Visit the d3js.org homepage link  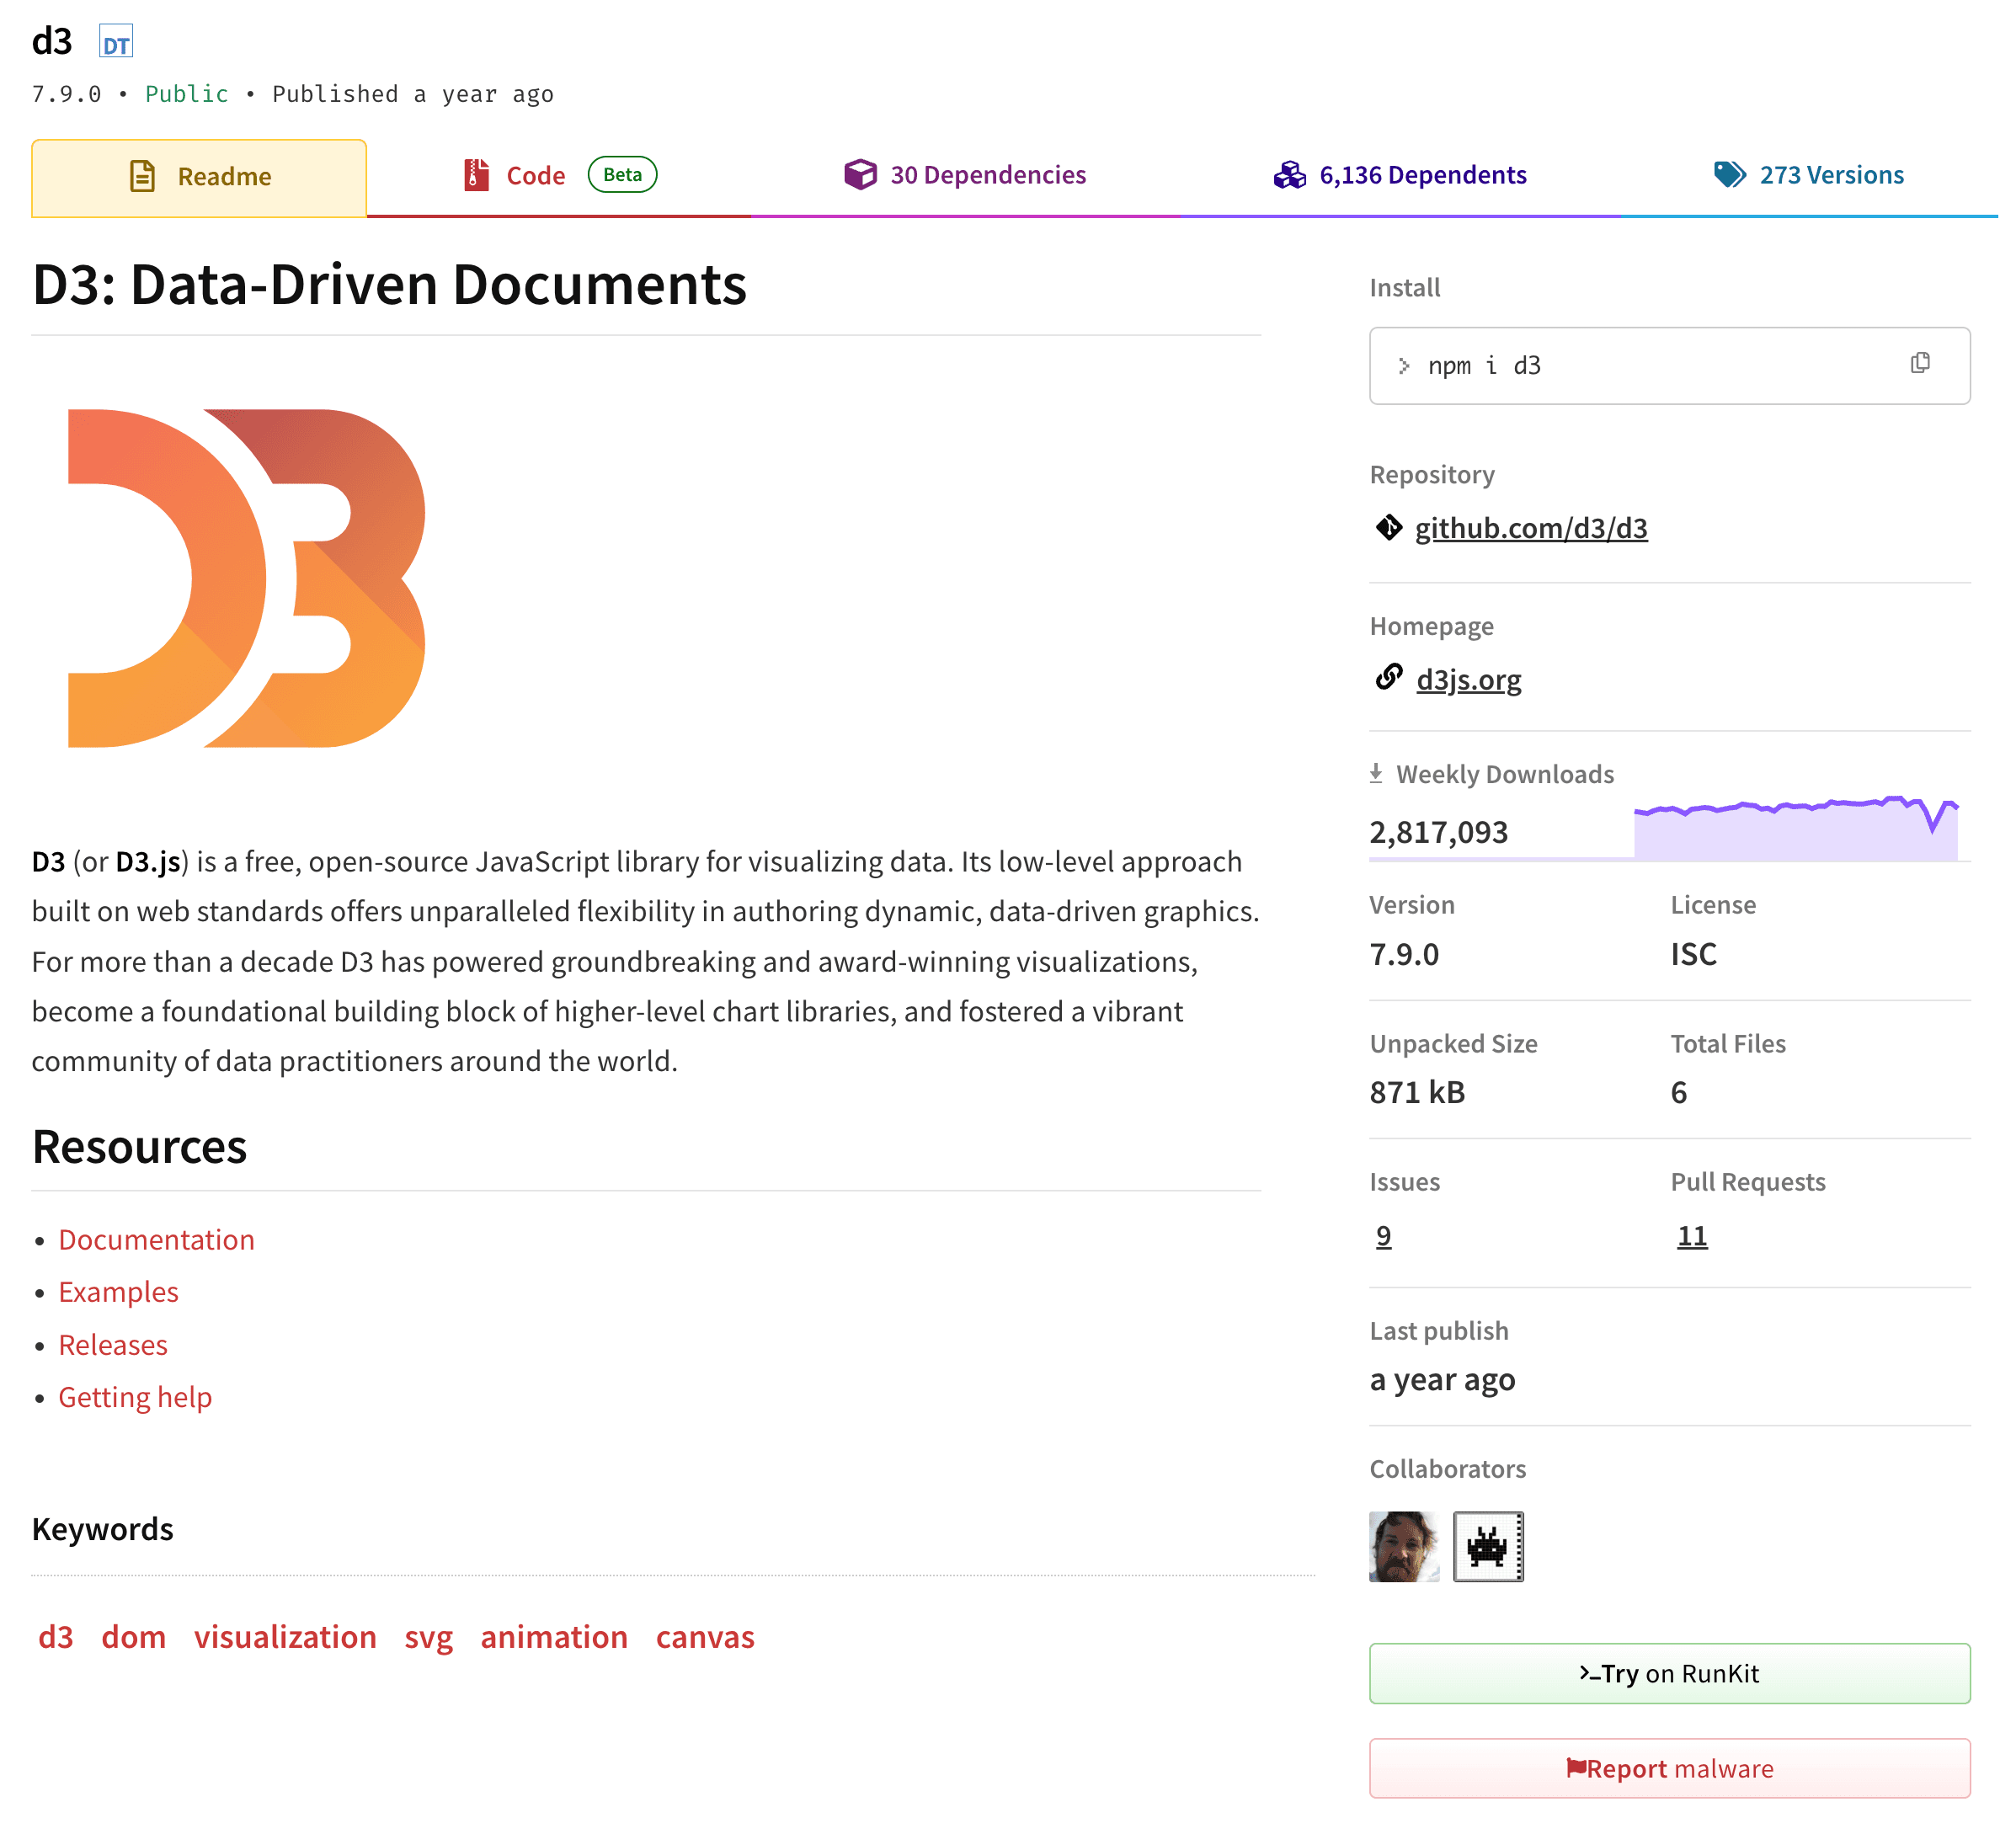[x=1469, y=680]
